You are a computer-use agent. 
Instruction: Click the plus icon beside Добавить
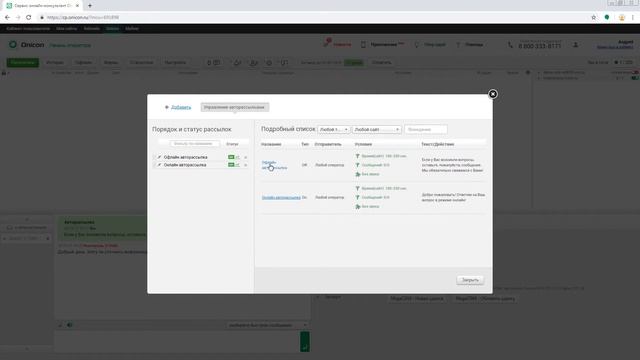click(167, 107)
